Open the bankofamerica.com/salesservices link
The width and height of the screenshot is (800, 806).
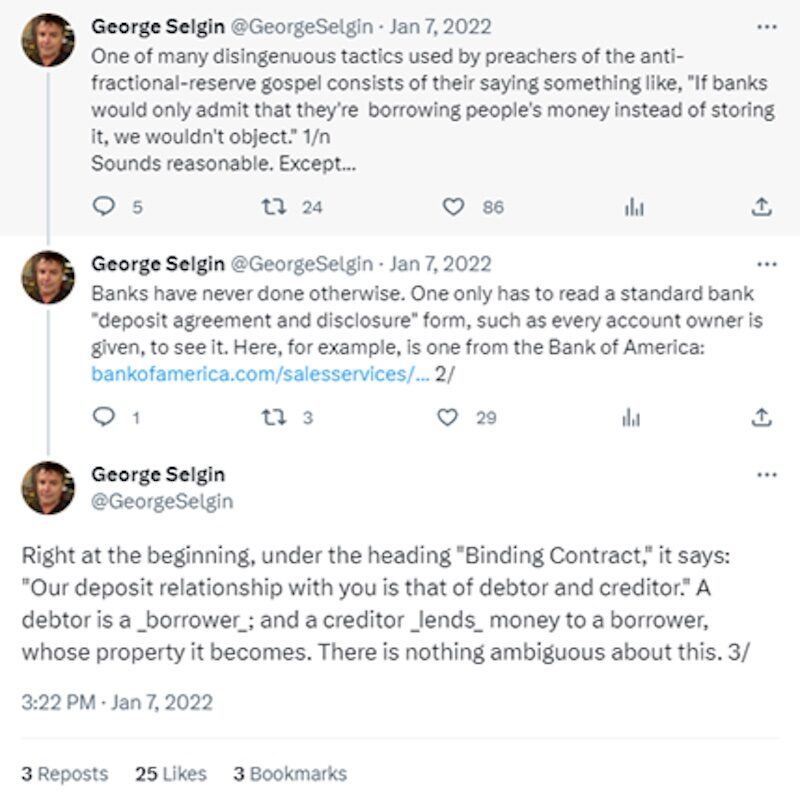(x=260, y=374)
